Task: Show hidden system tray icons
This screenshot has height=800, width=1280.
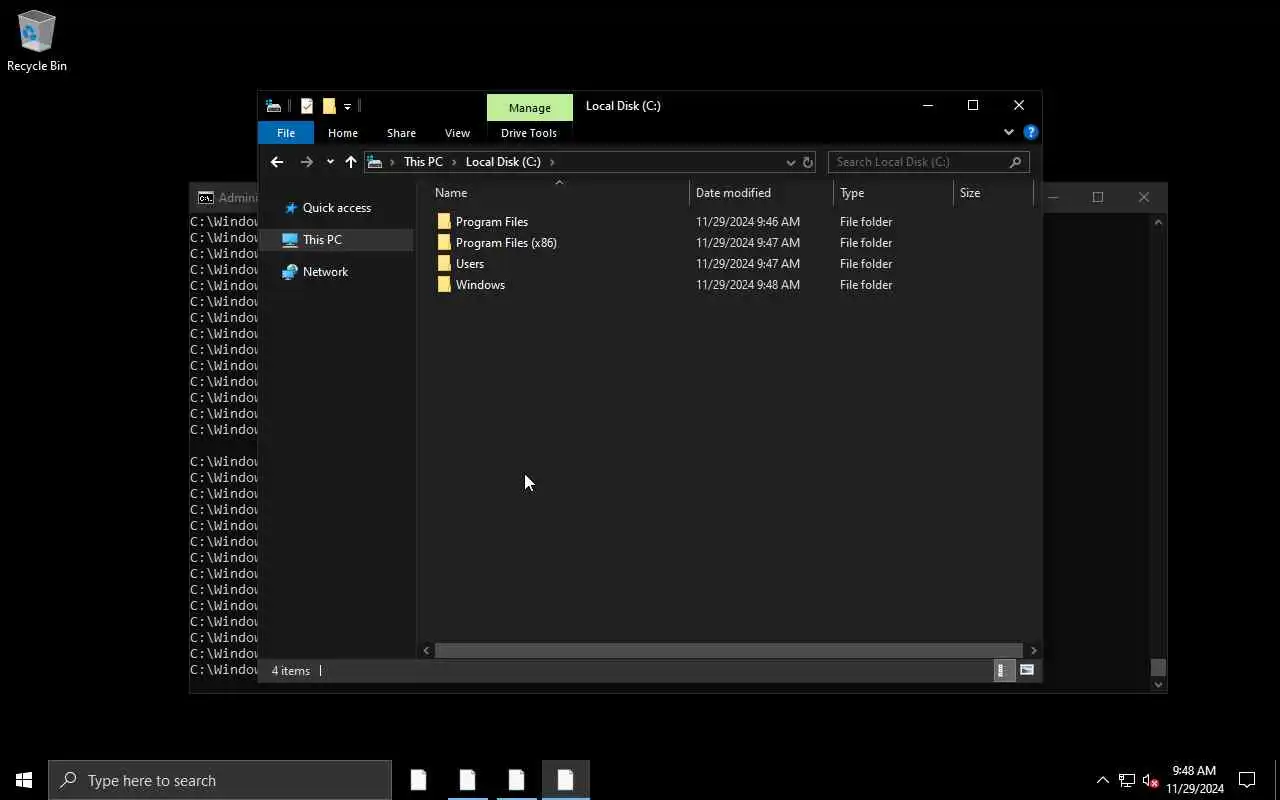Action: 1103,780
